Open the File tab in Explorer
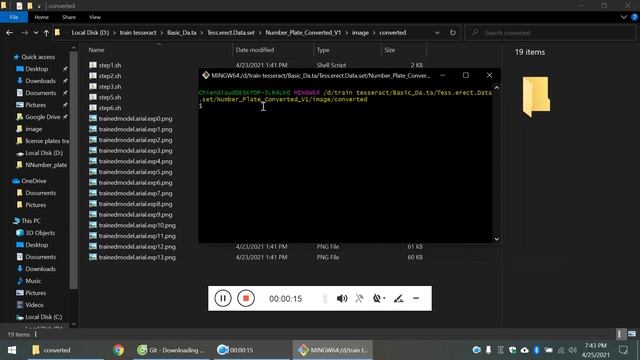This screenshot has width=640, height=360. (x=14, y=17)
